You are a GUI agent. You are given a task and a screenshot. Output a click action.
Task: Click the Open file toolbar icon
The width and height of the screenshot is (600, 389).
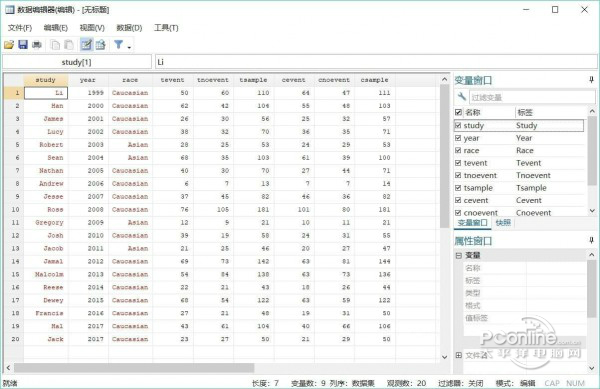click(9, 45)
